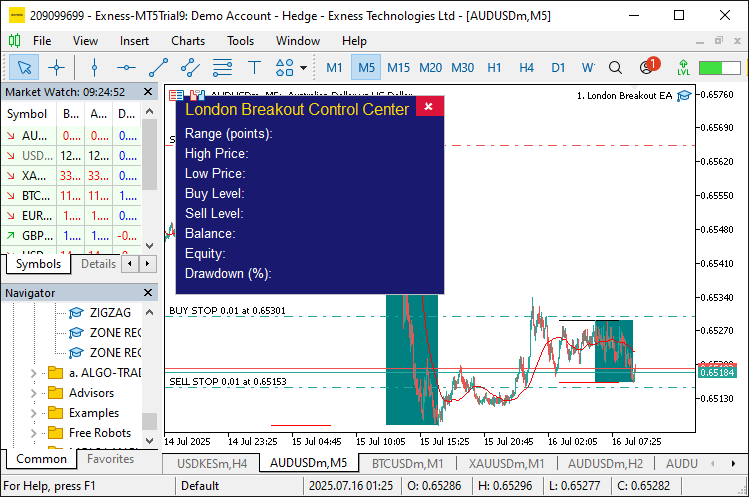The image size is (749, 497).
Task: Click the green connection status bar
Action: (x=719, y=67)
